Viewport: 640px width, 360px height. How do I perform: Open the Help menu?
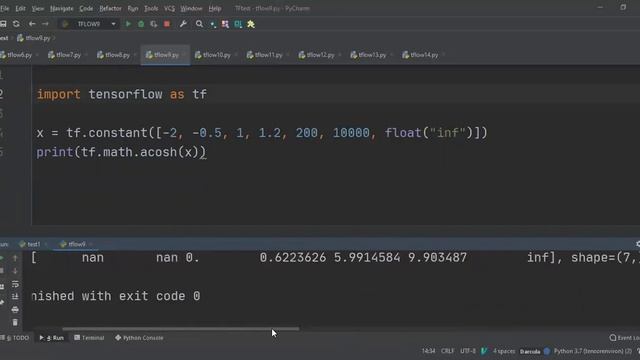(x=215, y=8)
